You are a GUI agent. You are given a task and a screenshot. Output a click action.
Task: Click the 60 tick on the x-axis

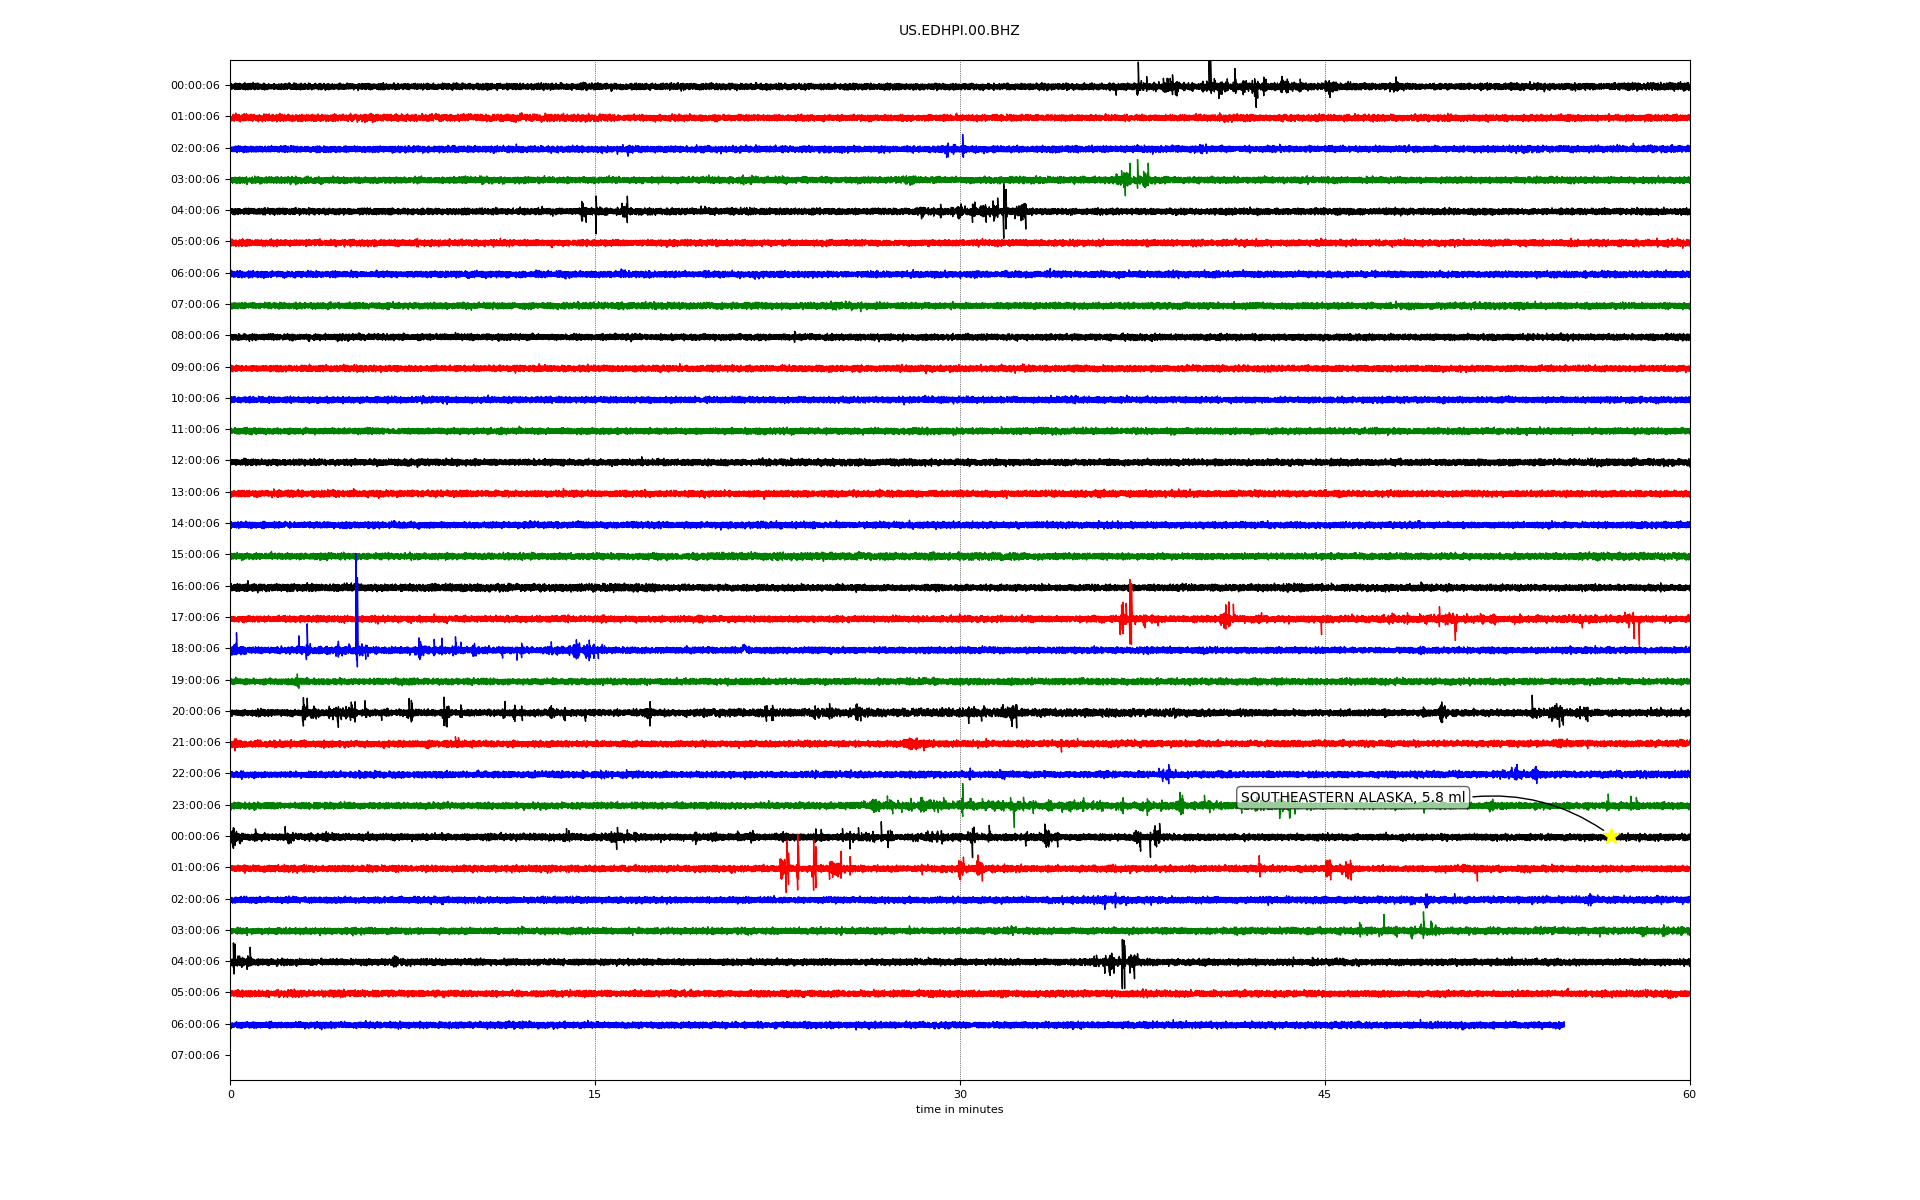point(1688,1094)
